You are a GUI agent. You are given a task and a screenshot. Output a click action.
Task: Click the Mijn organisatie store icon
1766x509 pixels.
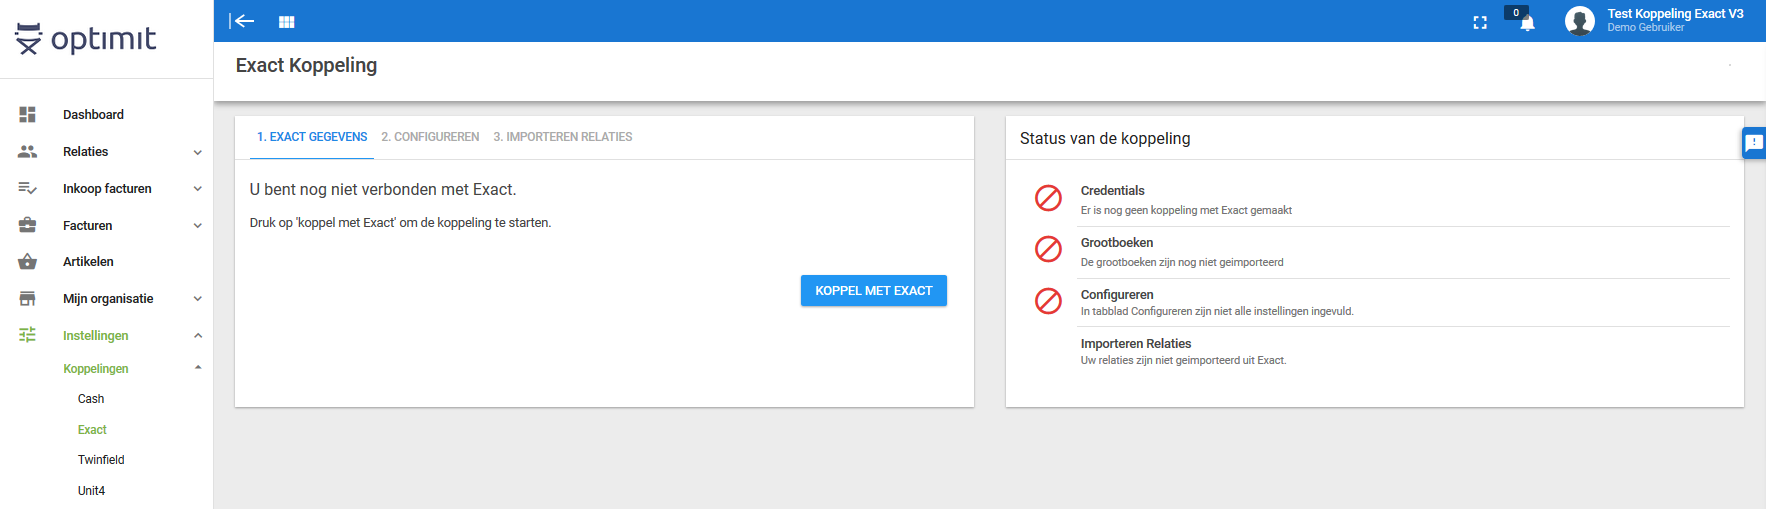pos(28,299)
